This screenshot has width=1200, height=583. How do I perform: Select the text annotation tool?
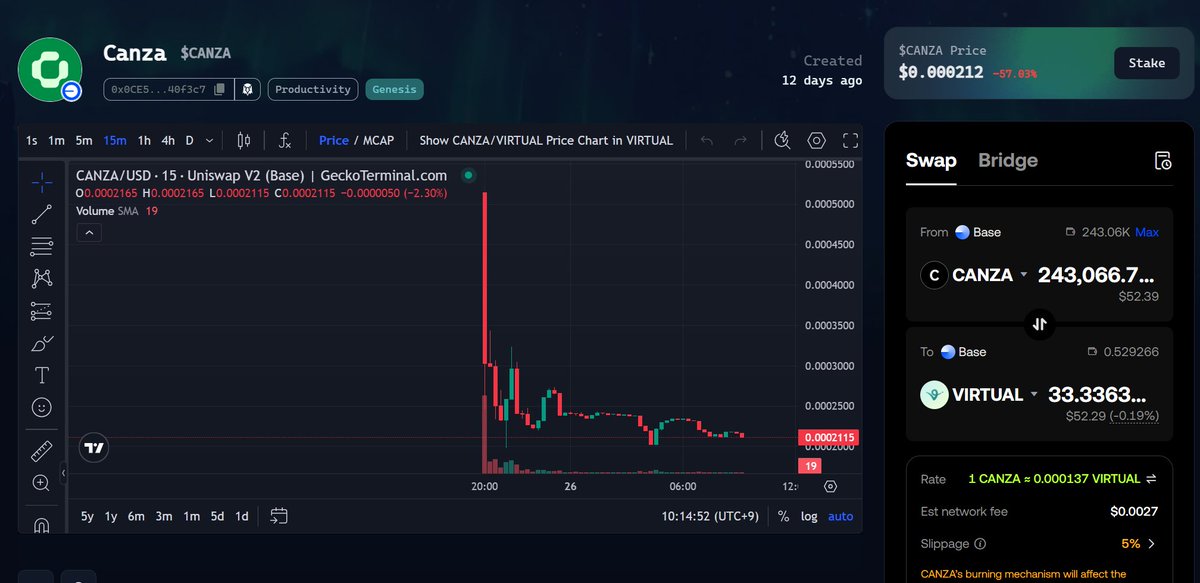coord(42,375)
